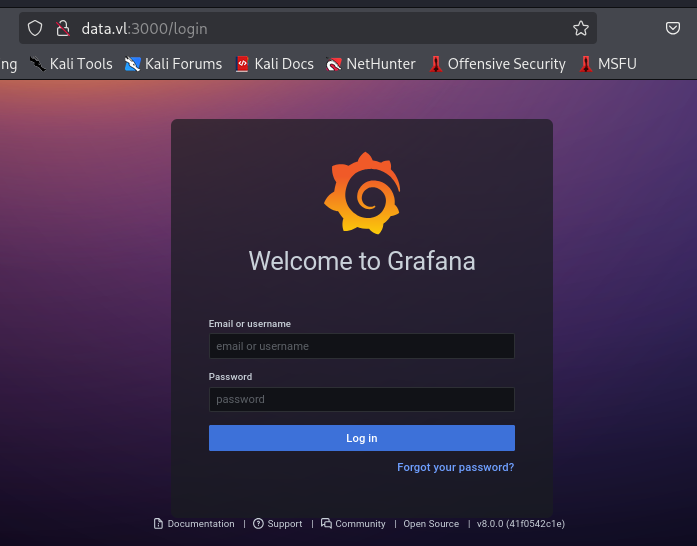Open the MSFU bookmark

tap(608, 64)
